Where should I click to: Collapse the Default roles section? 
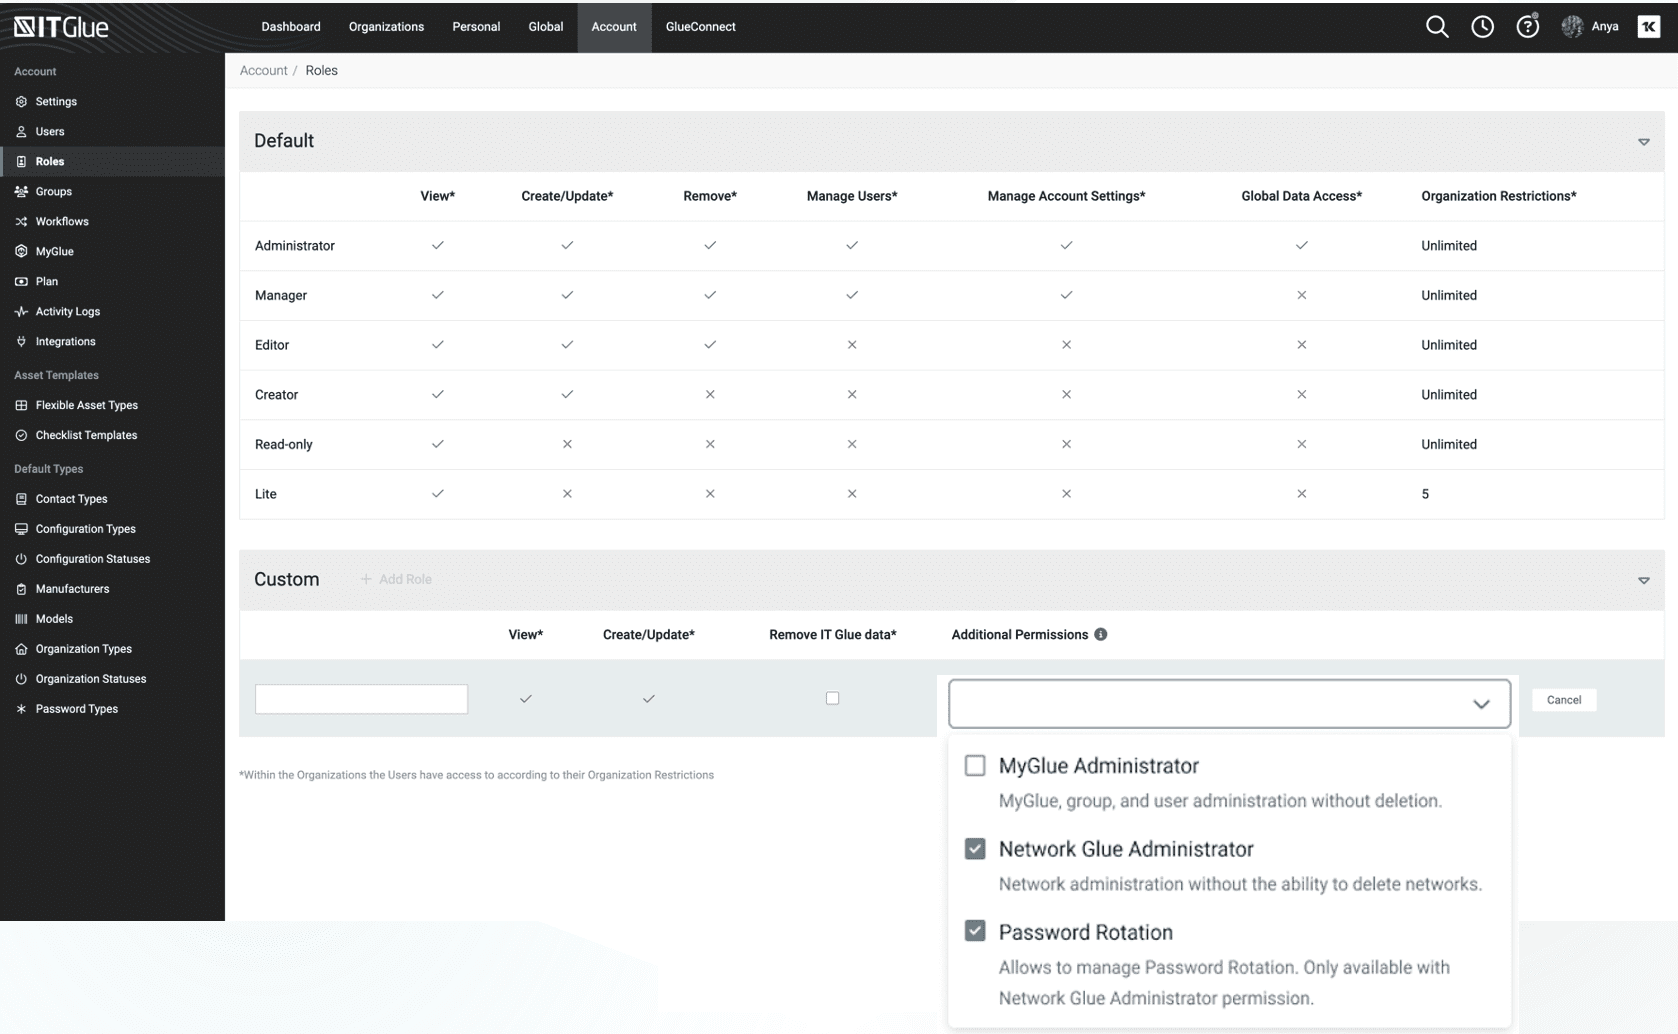click(x=1643, y=142)
